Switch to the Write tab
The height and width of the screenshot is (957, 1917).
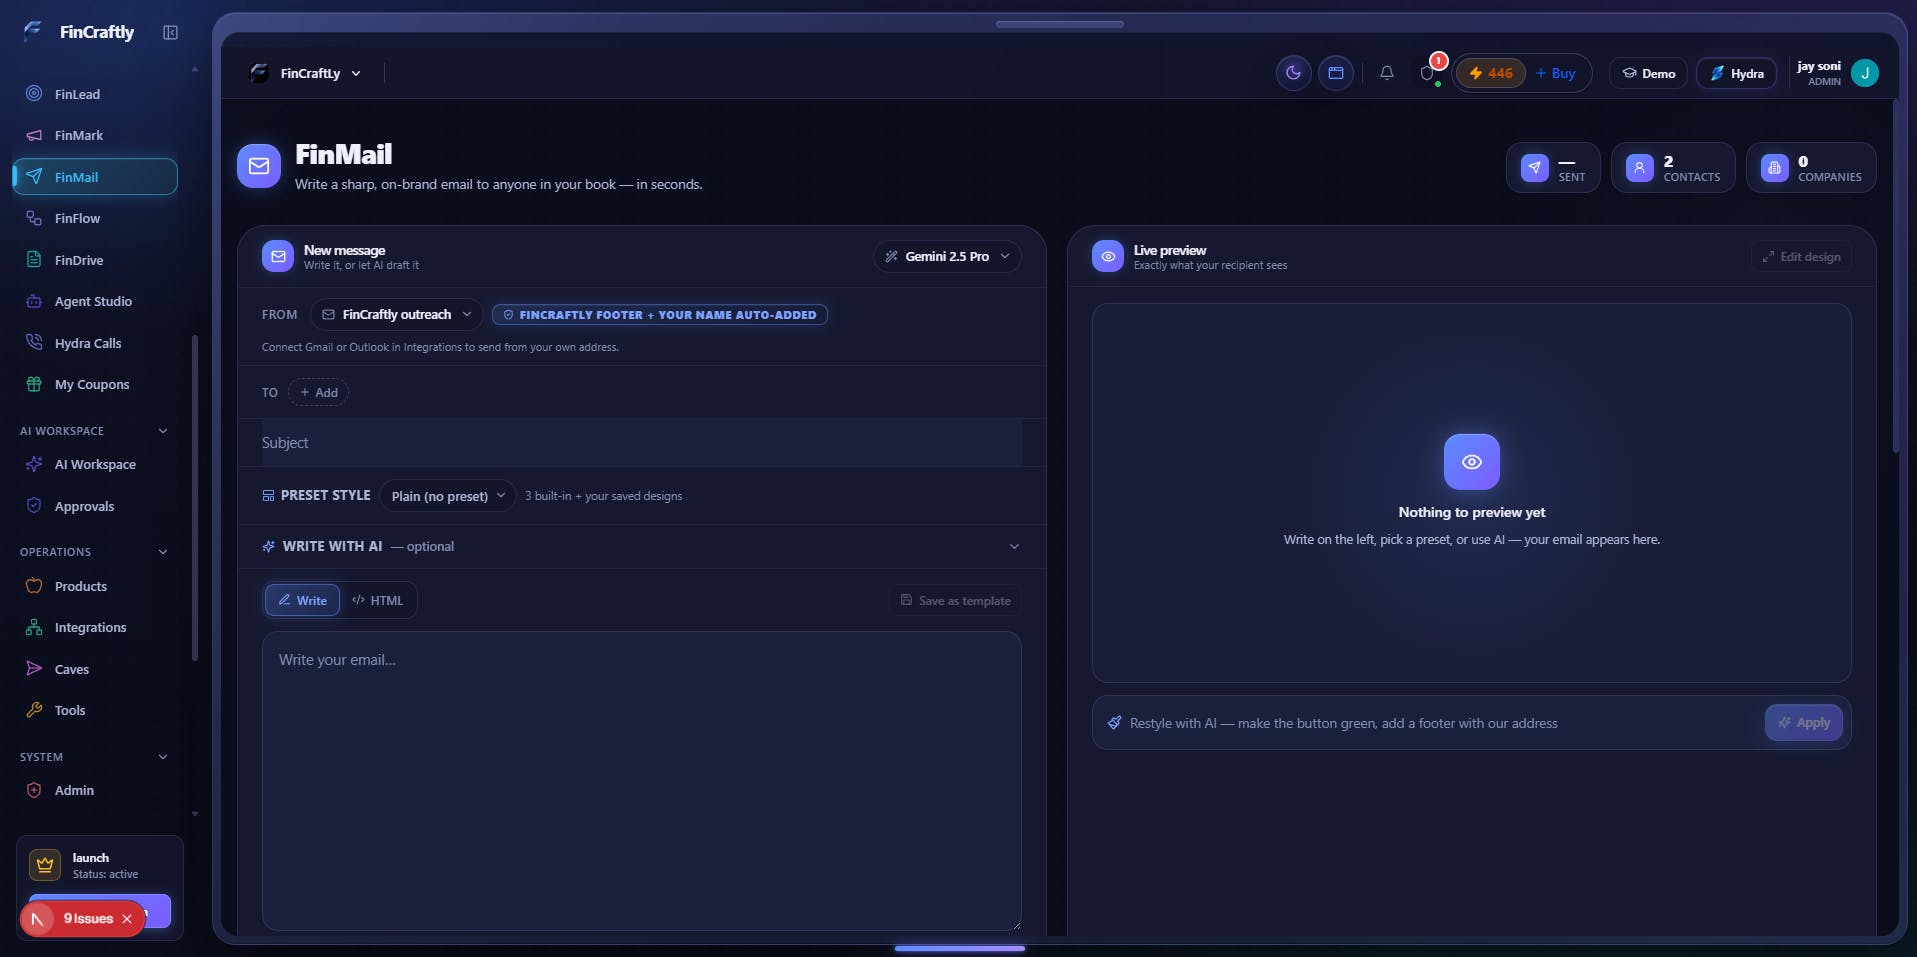coord(303,601)
